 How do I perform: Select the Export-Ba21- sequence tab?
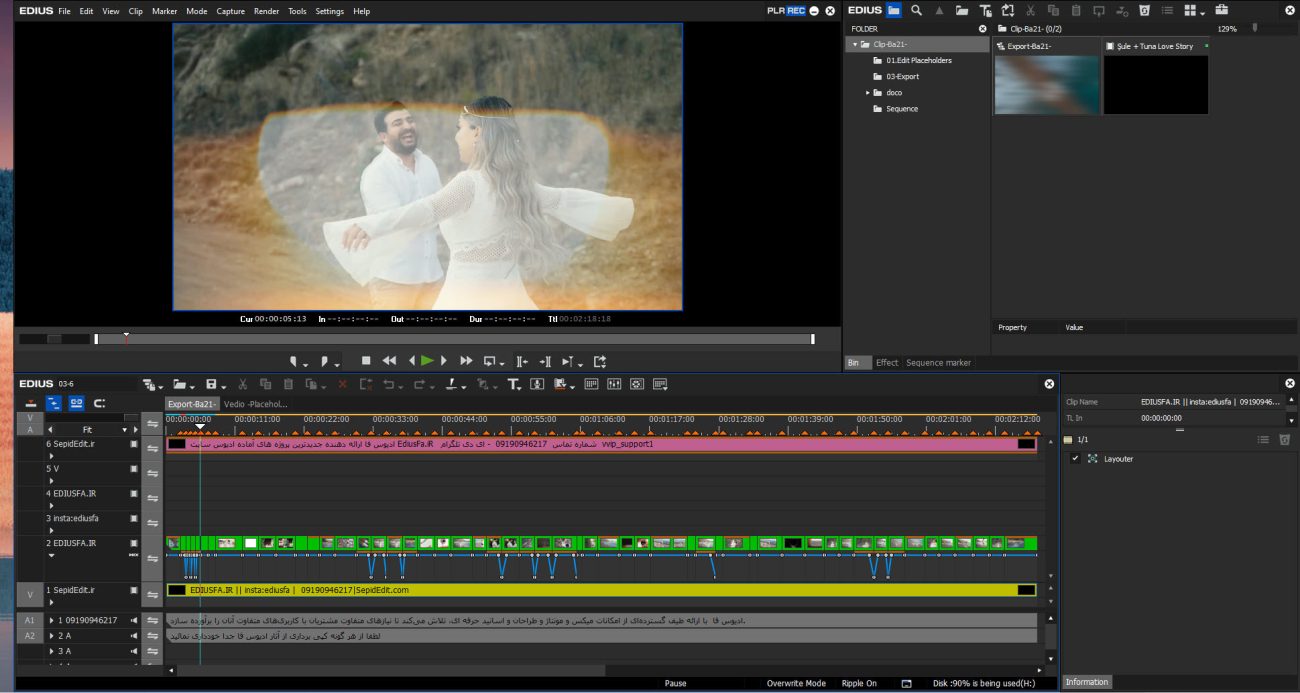coord(191,404)
